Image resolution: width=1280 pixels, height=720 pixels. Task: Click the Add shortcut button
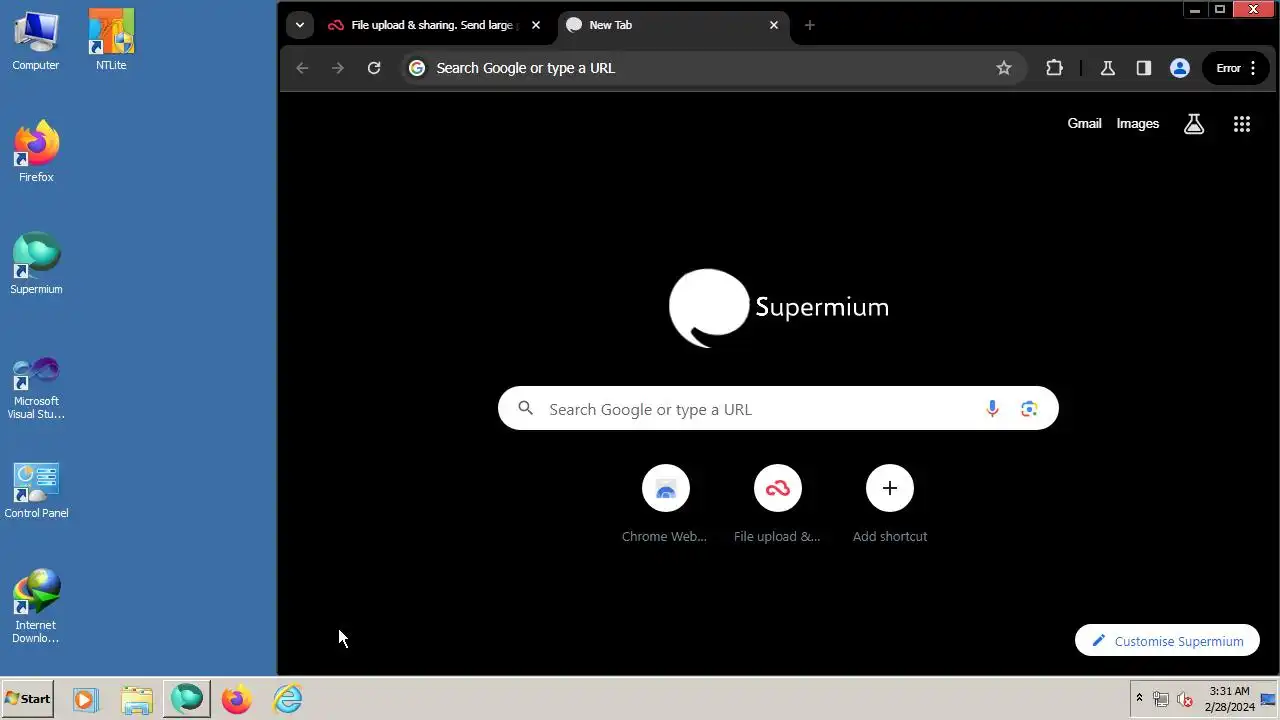[889, 505]
